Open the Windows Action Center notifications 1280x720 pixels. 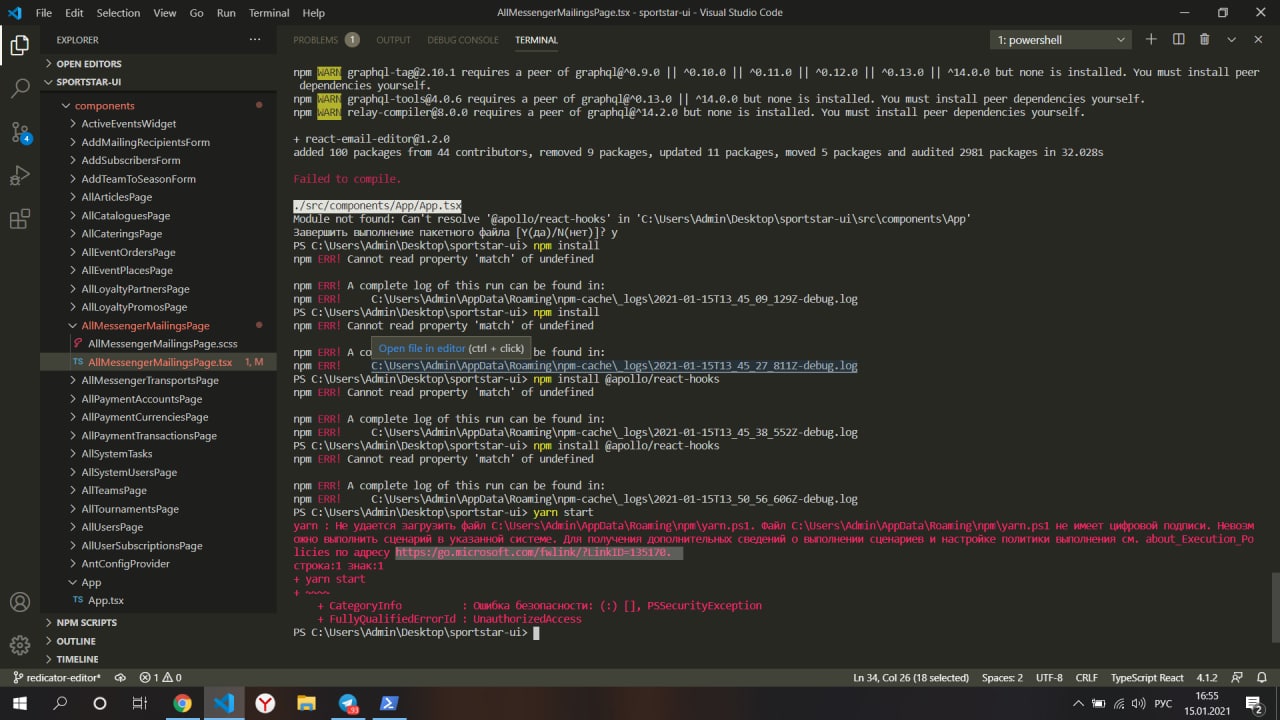[x=1253, y=703]
